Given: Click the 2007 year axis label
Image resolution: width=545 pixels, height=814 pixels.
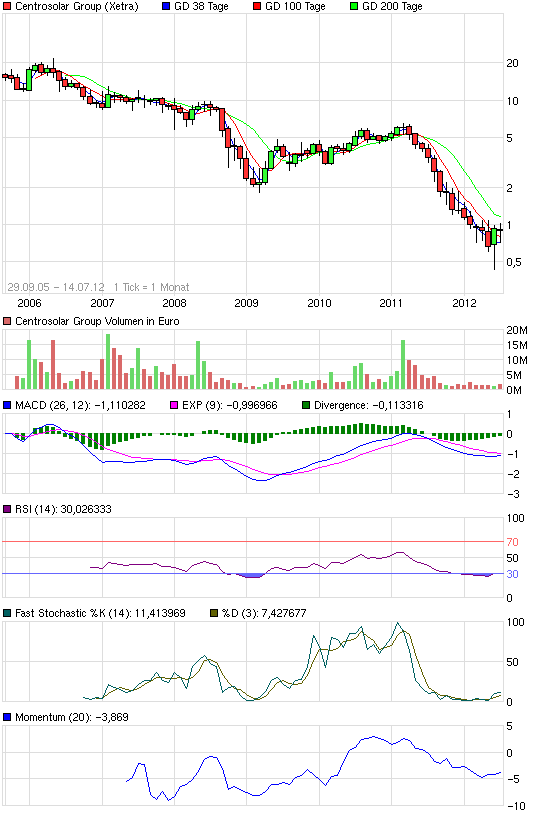Looking at the screenshot, I should click(x=102, y=303).
